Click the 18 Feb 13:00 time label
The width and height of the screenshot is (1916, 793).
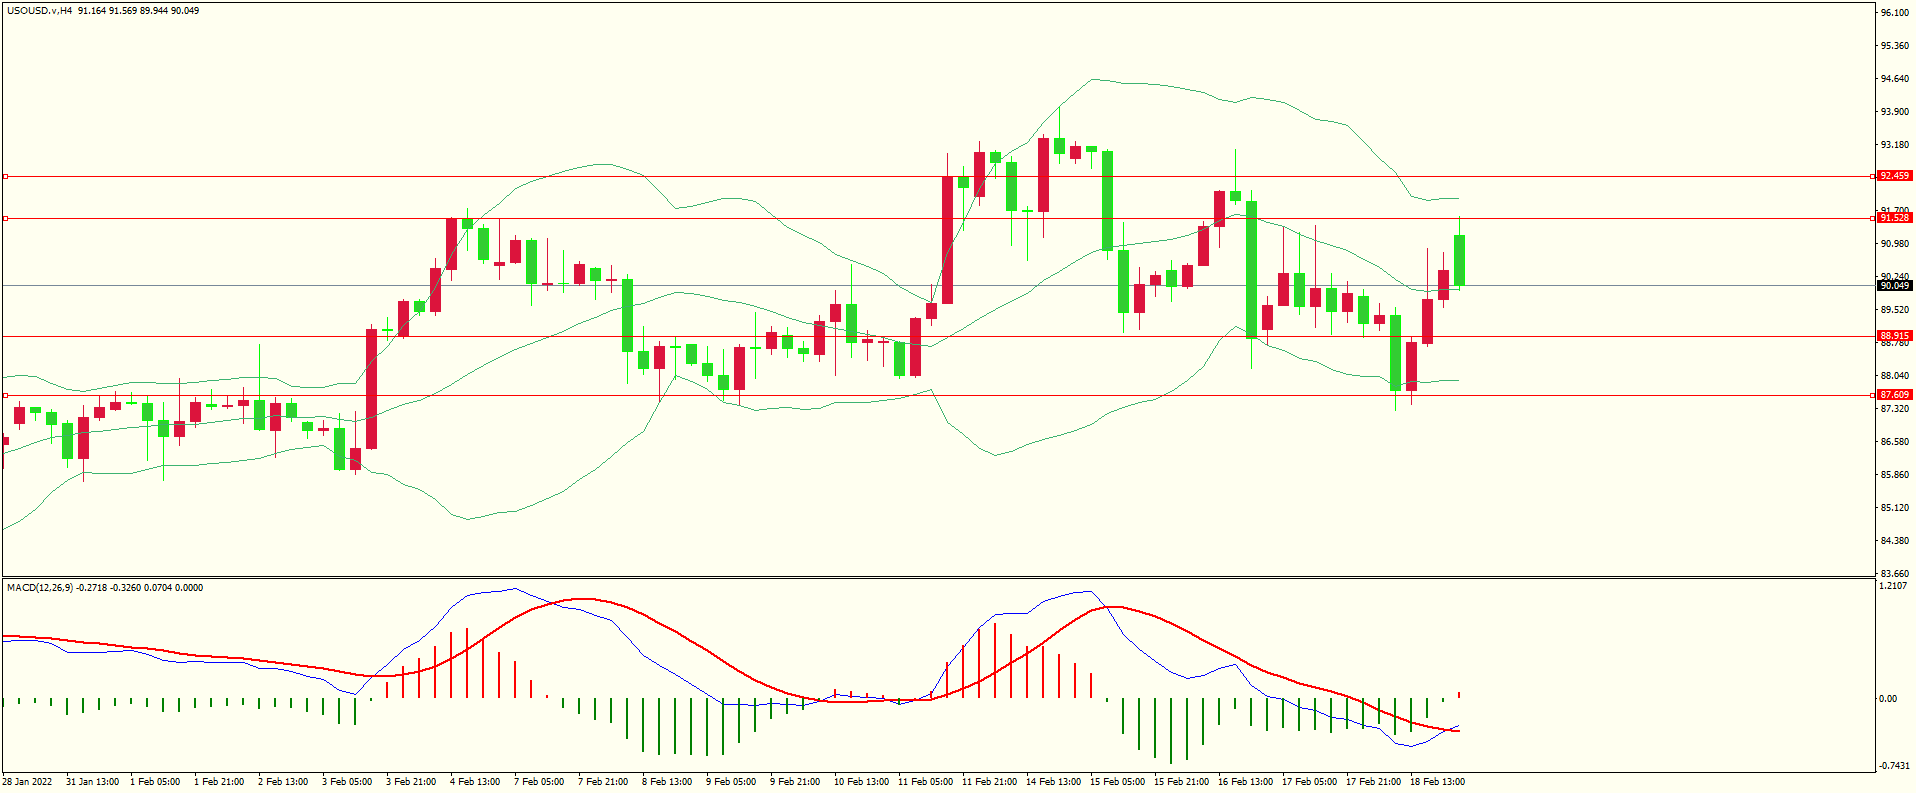(x=1437, y=782)
